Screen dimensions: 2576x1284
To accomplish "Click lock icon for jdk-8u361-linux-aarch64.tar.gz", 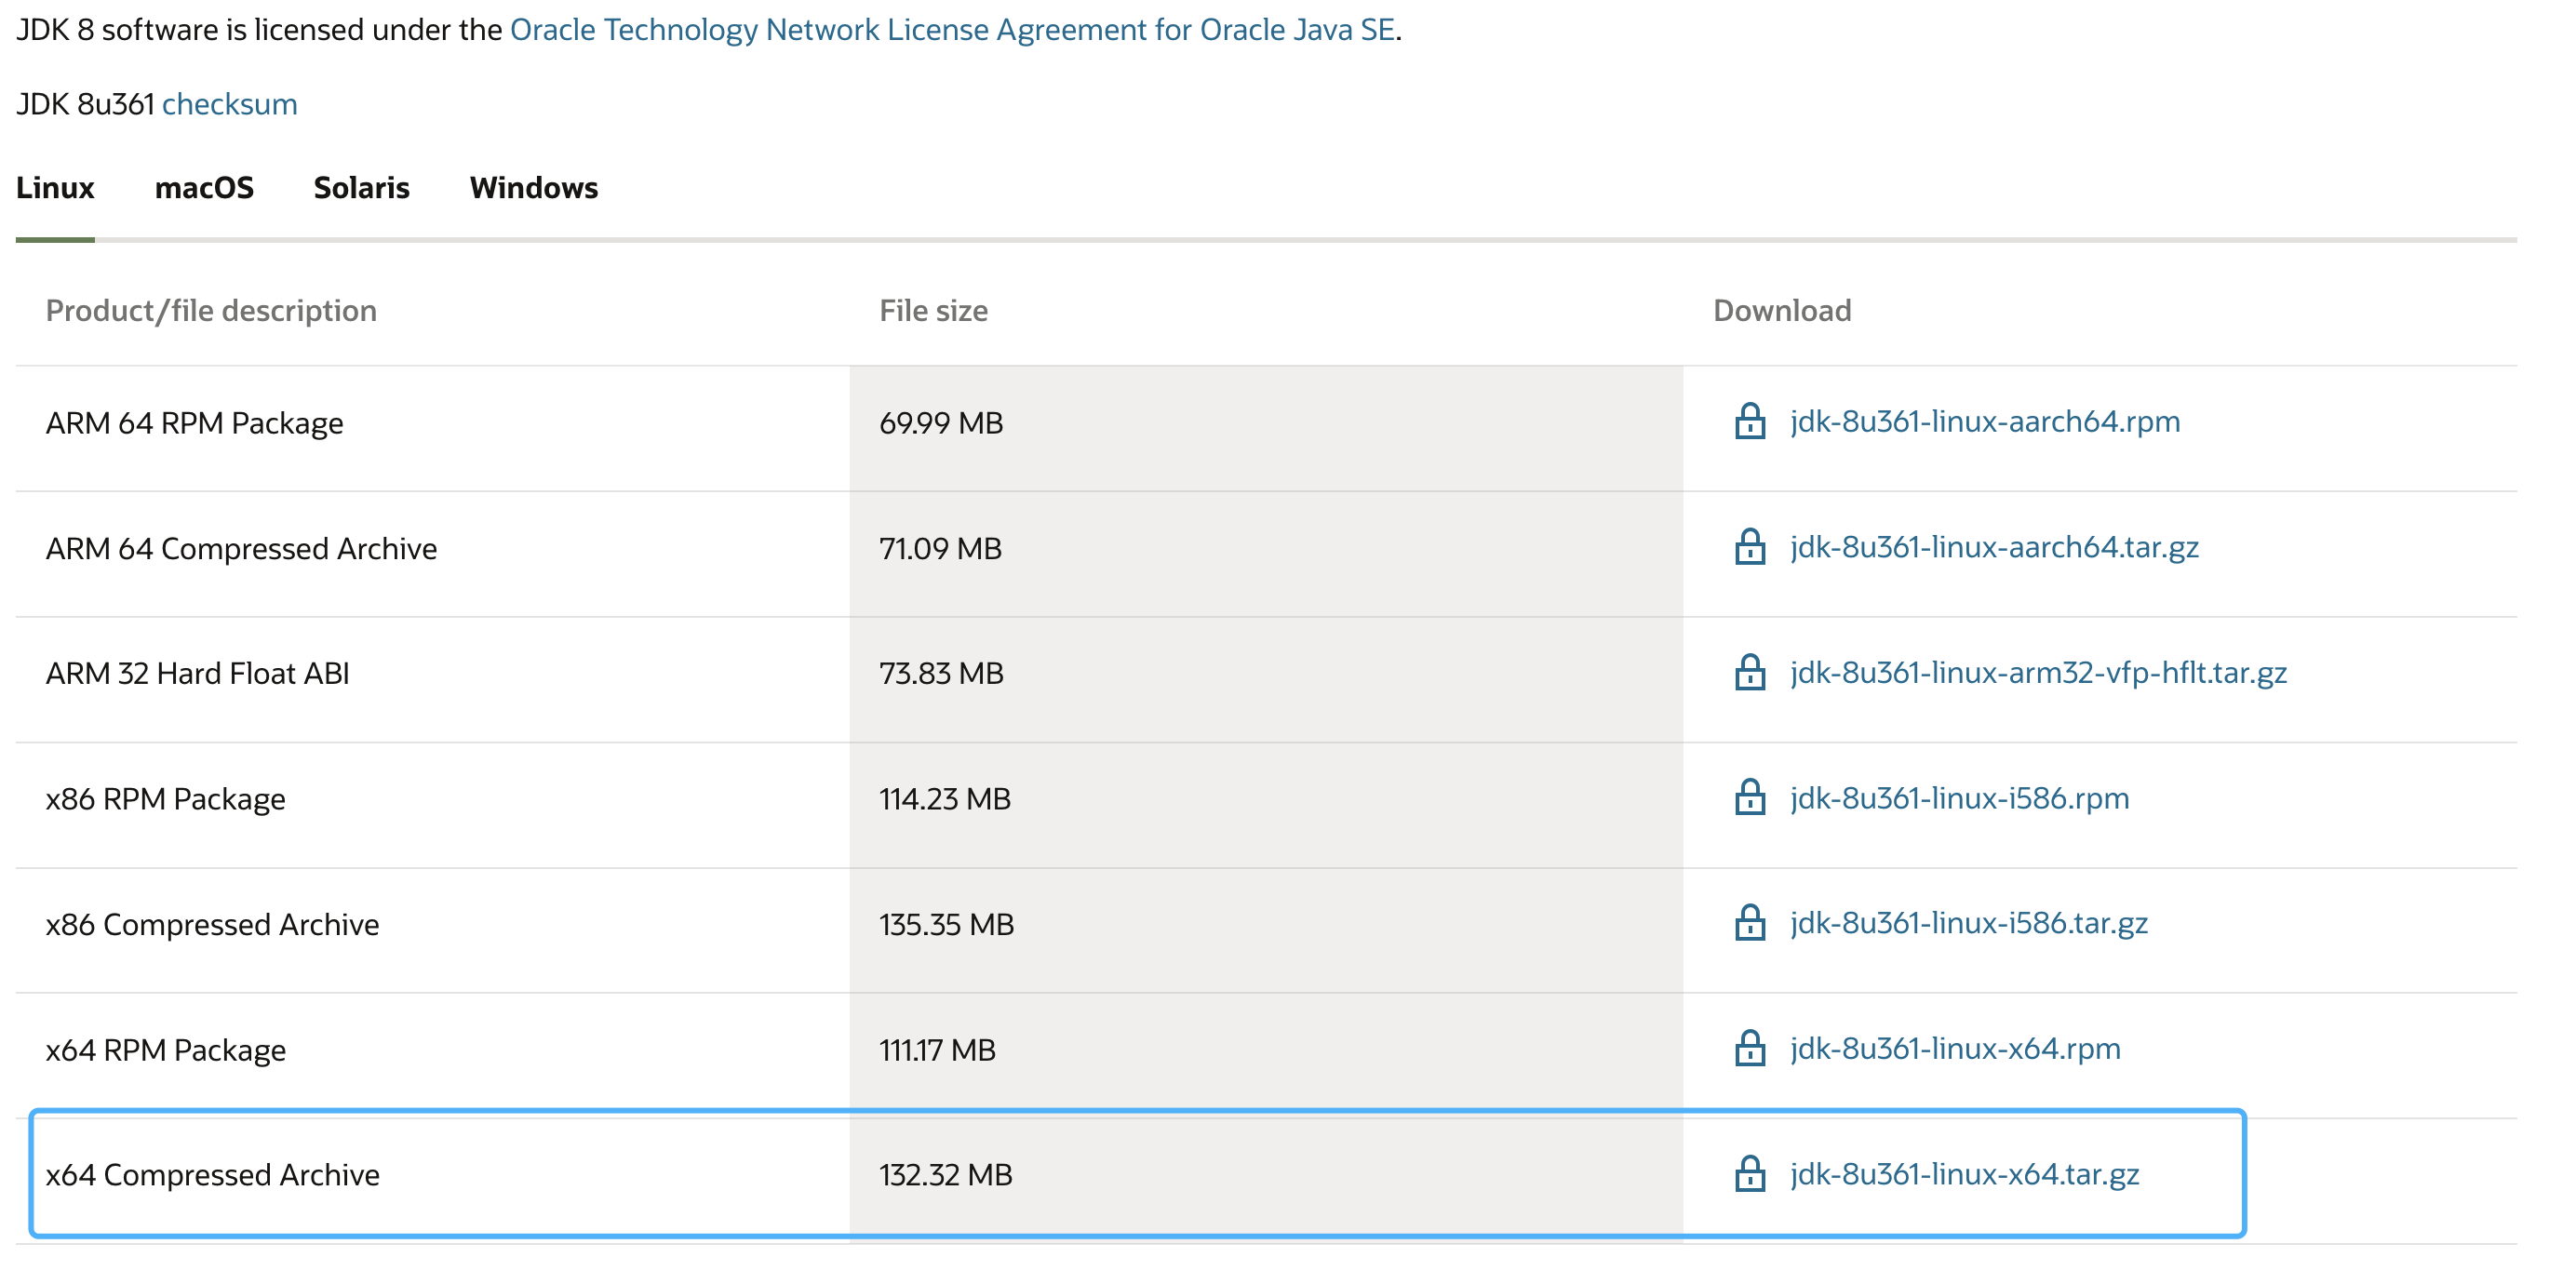I will pyautogui.click(x=1749, y=547).
